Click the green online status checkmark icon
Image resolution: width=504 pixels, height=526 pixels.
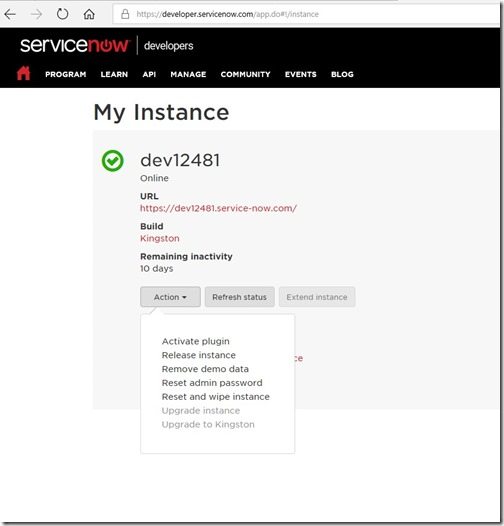[x=113, y=161]
